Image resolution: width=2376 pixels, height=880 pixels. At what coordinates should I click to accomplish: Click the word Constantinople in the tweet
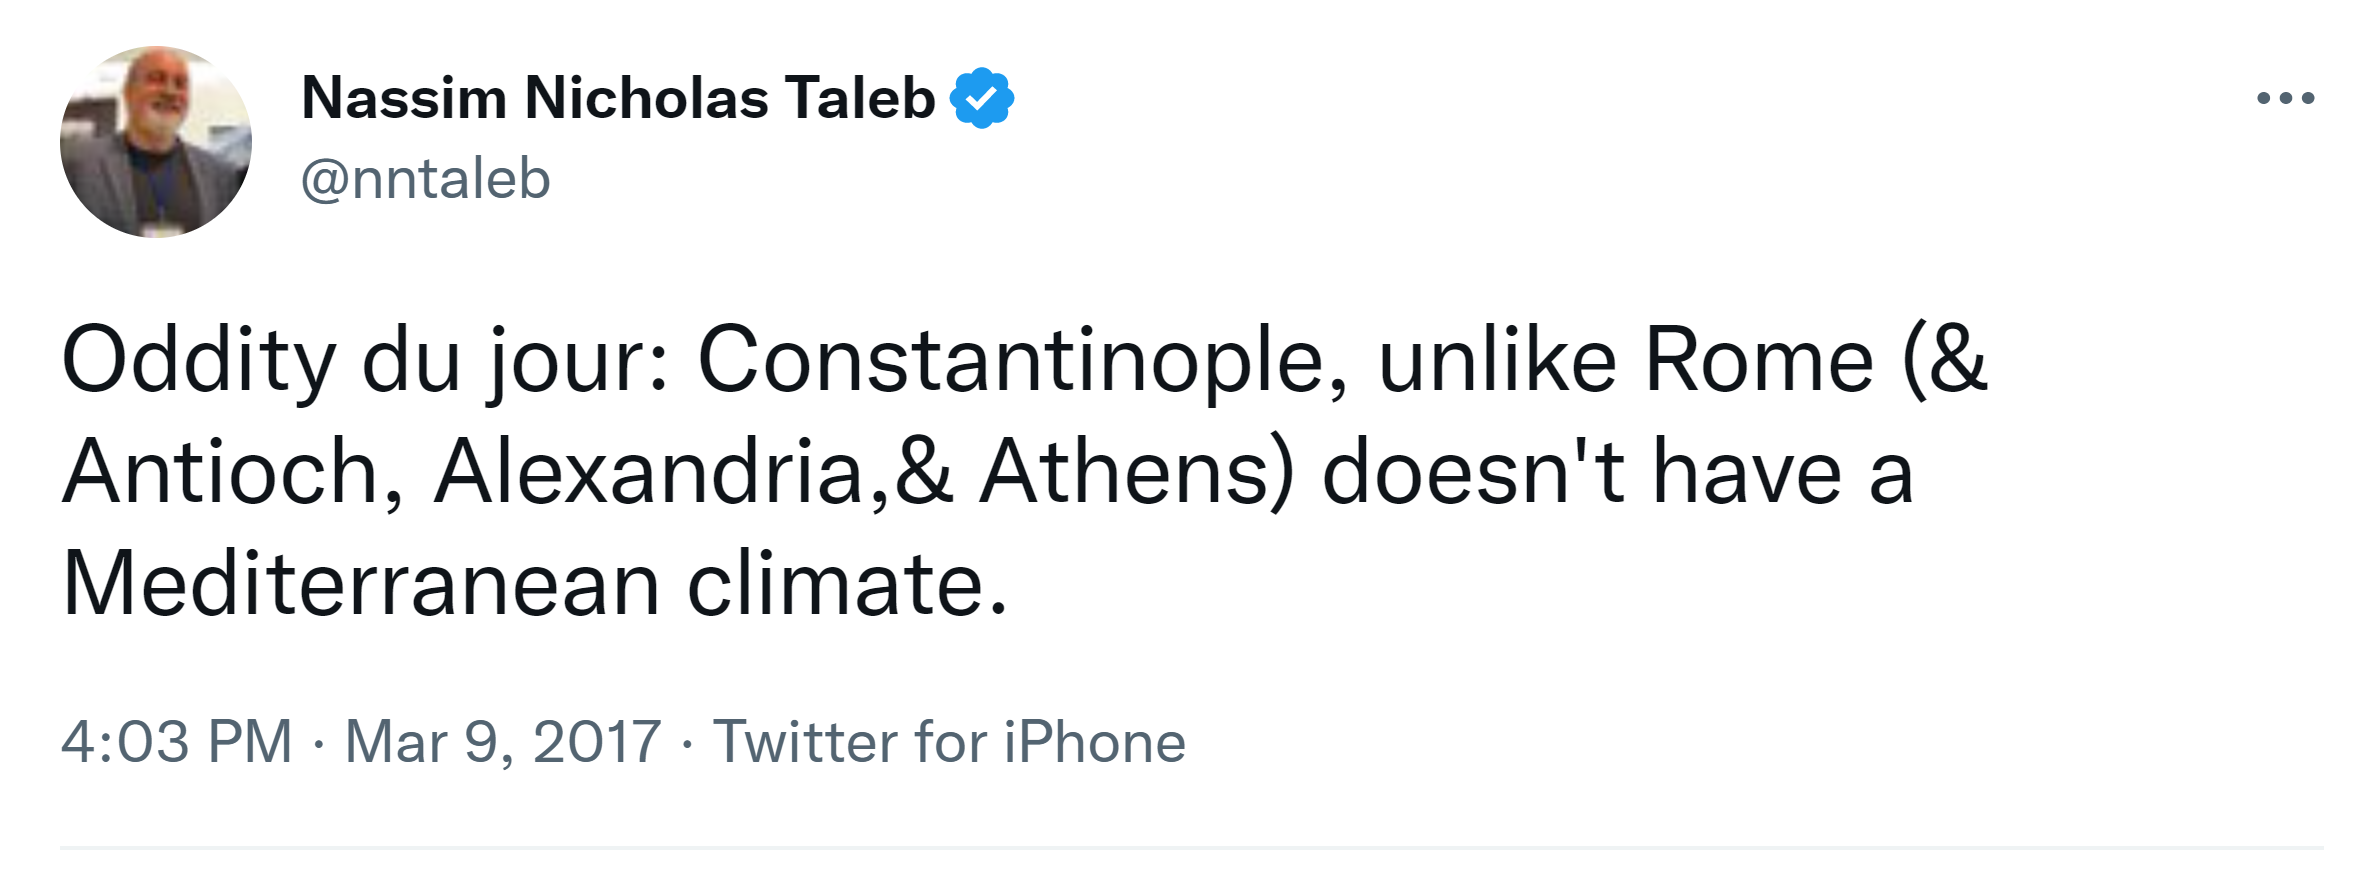click(1022, 360)
